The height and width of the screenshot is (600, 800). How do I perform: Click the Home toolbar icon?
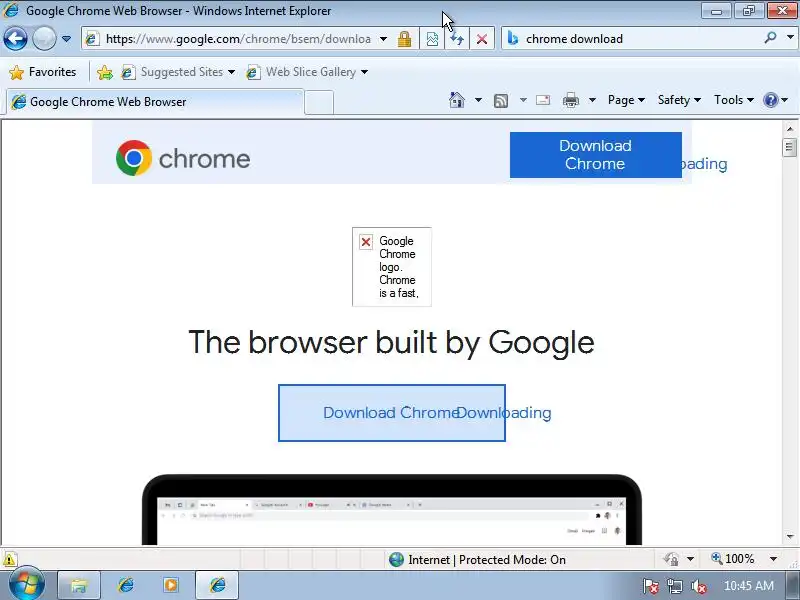(457, 100)
